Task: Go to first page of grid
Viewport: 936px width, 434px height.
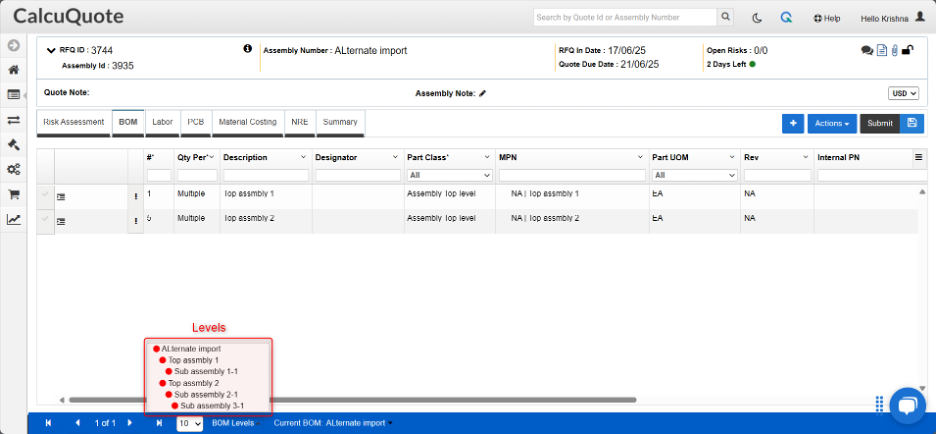Action: pos(48,423)
